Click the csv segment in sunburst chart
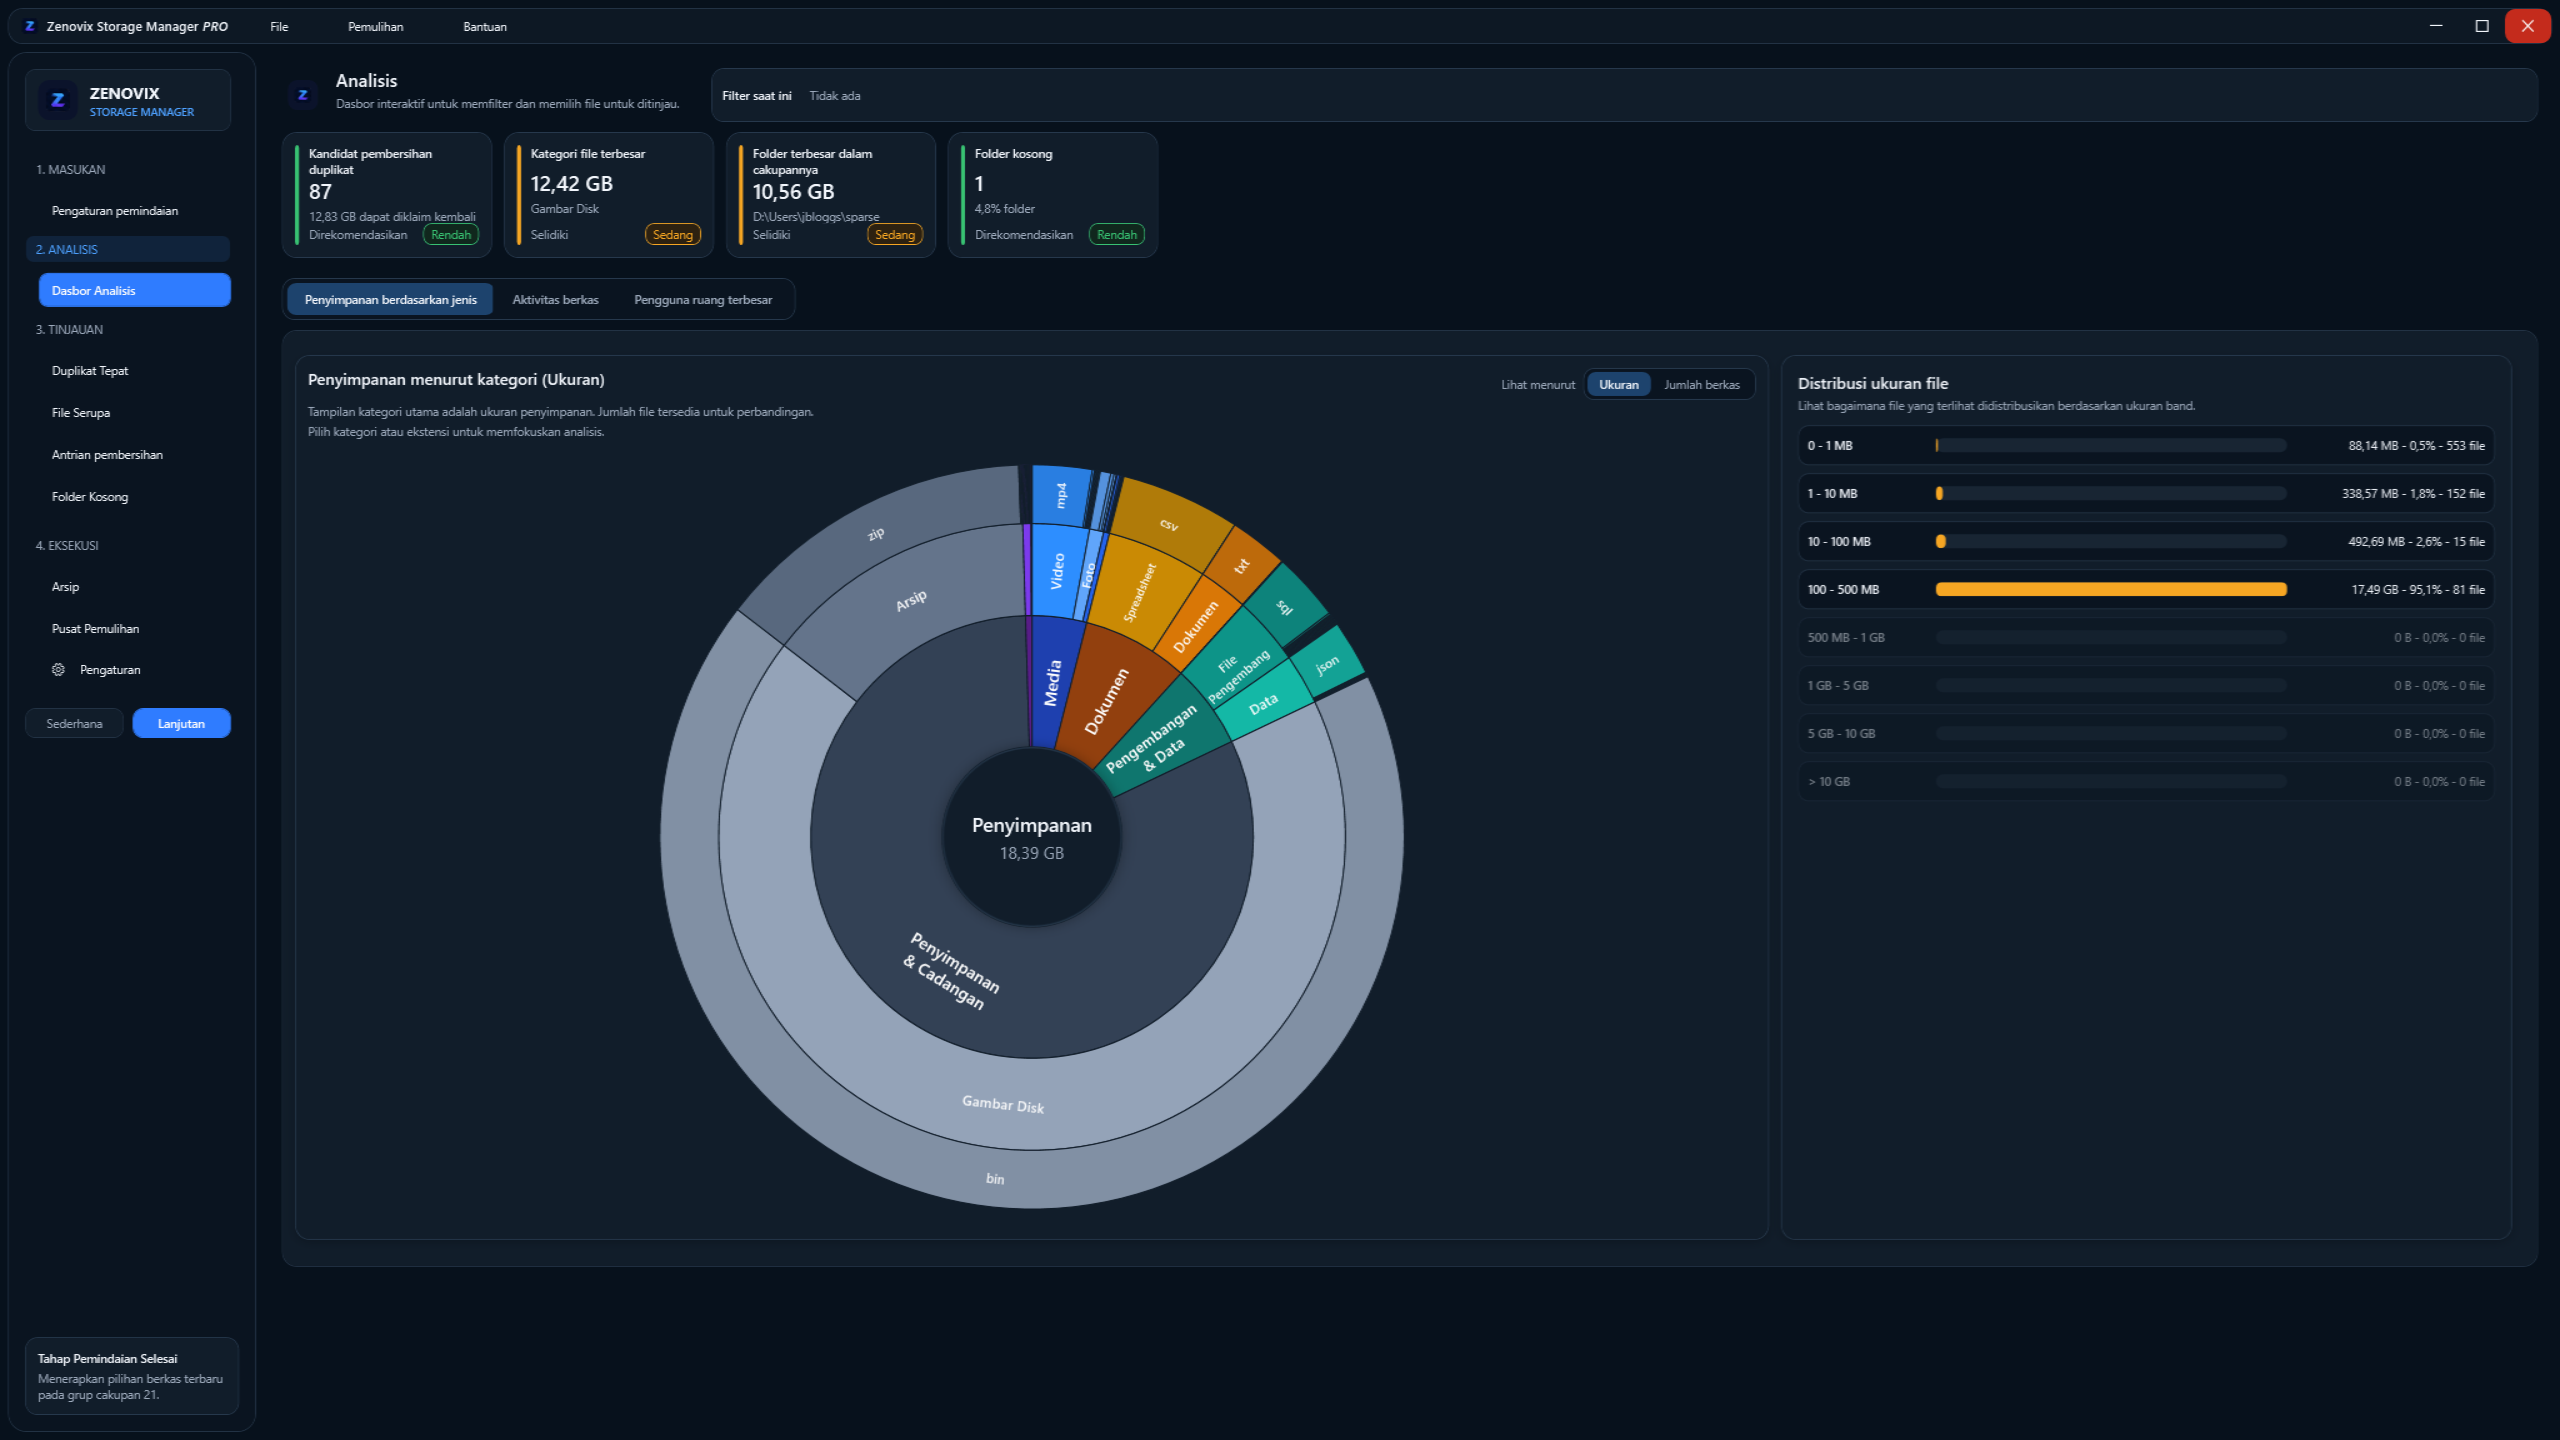2560x1440 pixels. [x=1168, y=525]
